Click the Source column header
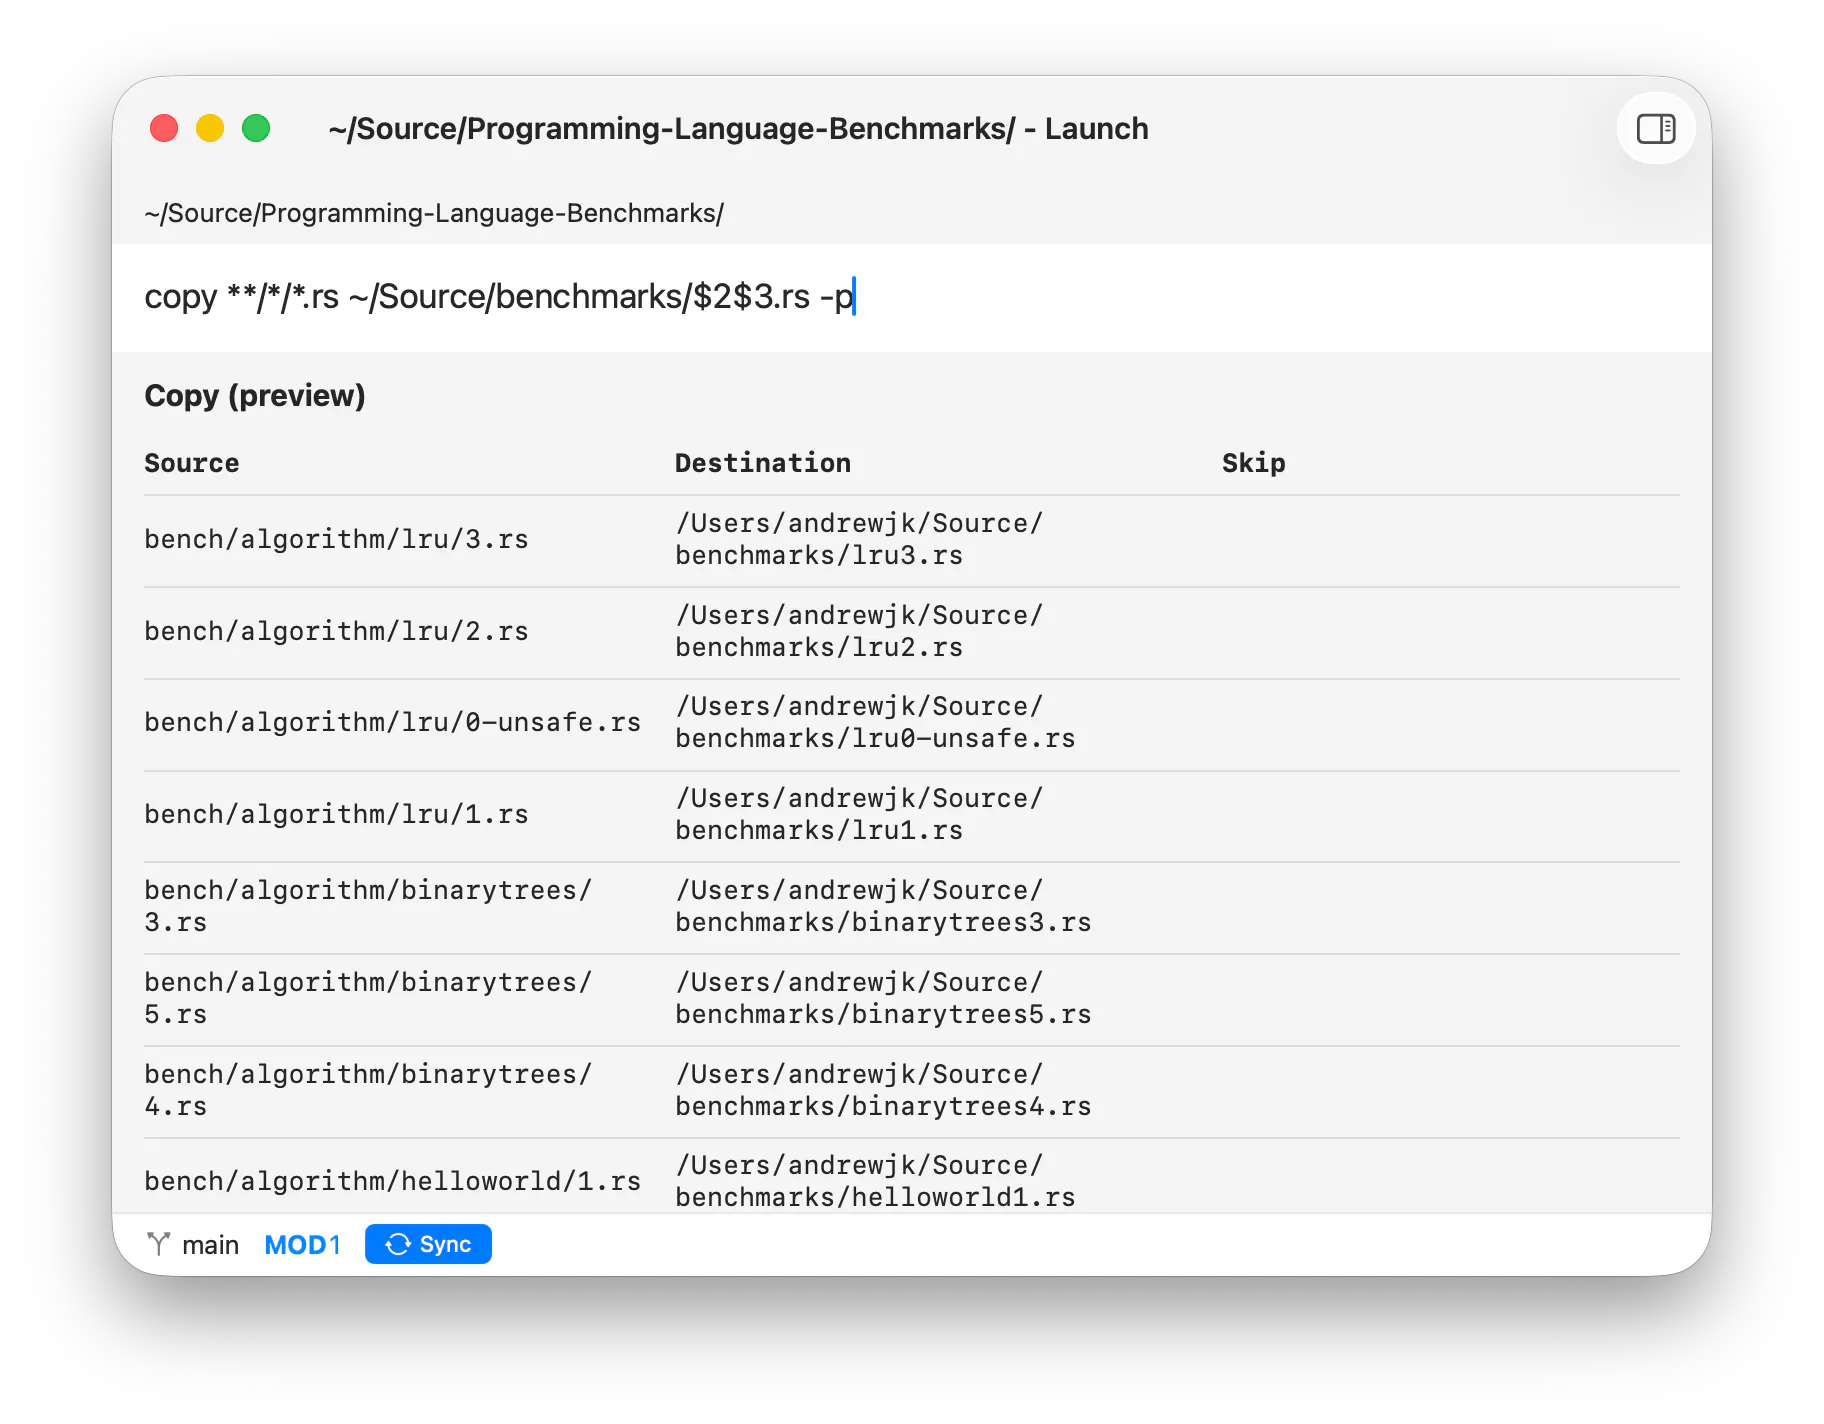 tap(192, 463)
